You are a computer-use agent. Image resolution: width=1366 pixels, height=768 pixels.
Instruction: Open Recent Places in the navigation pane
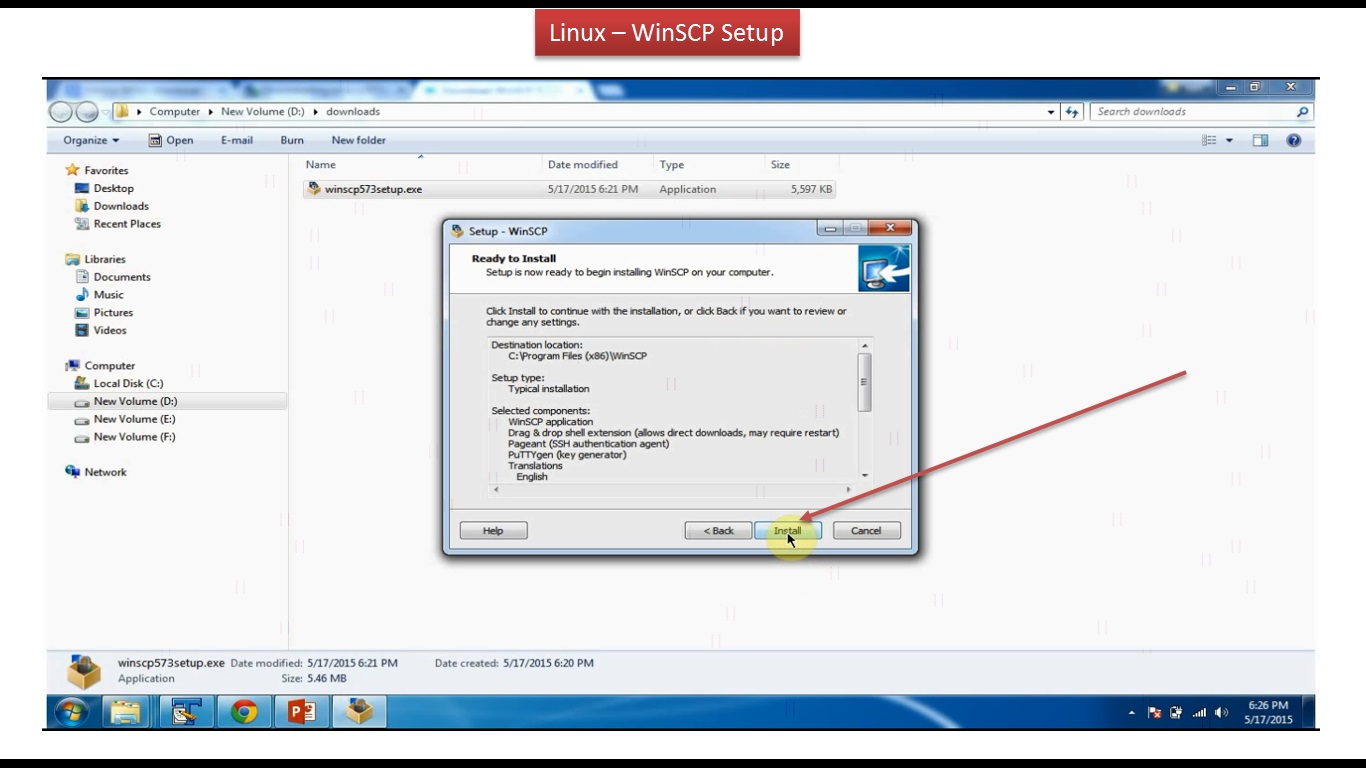[x=127, y=224]
